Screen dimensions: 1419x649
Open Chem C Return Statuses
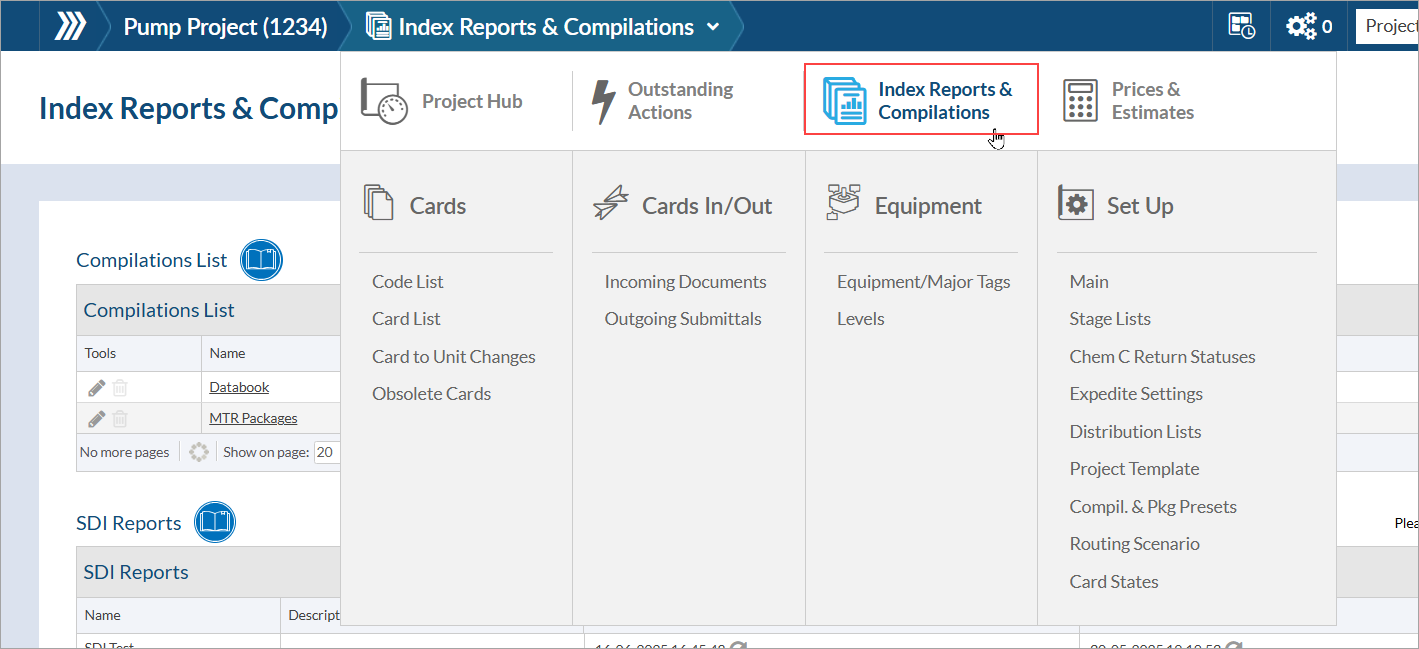pos(1162,357)
